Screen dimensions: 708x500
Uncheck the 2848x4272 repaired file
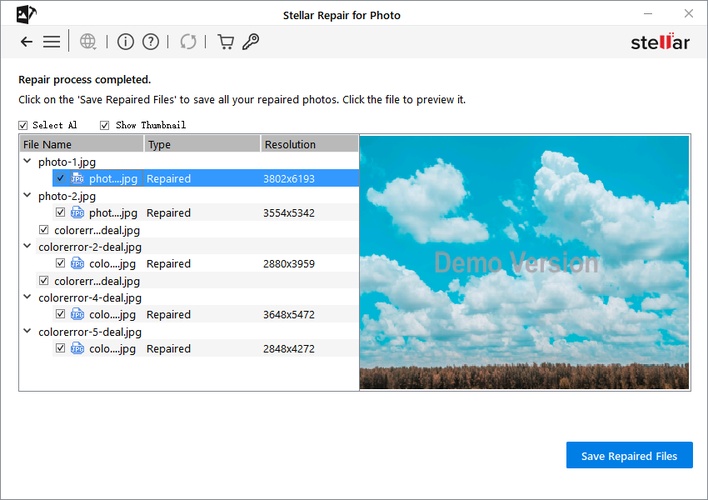(60, 348)
